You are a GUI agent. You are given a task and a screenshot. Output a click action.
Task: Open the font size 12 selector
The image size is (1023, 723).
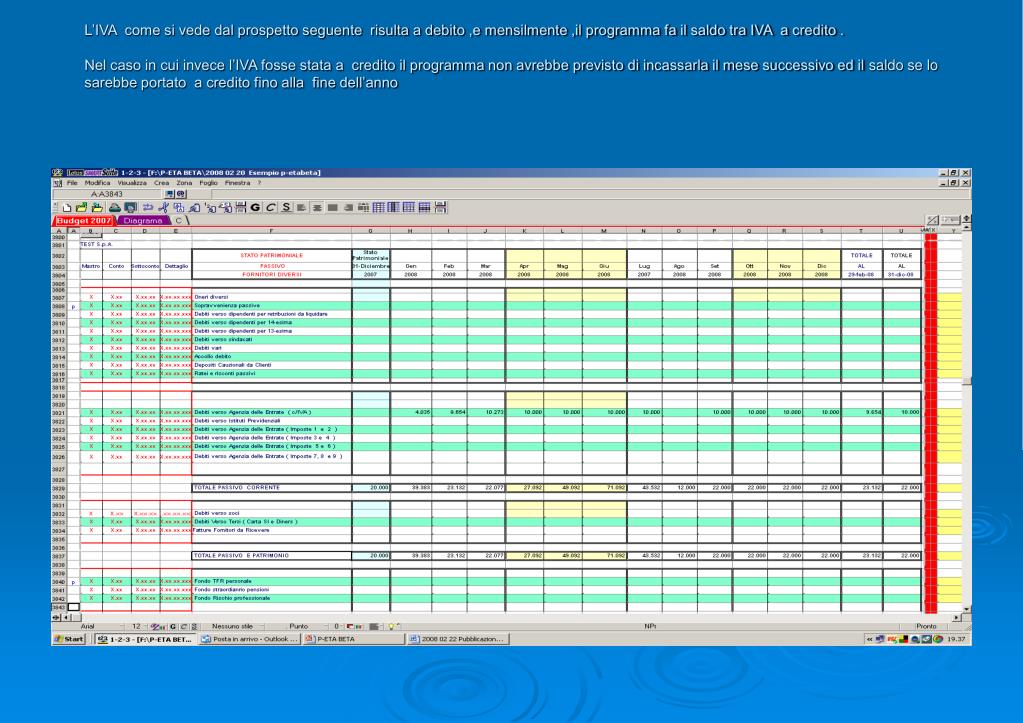click(x=138, y=626)
